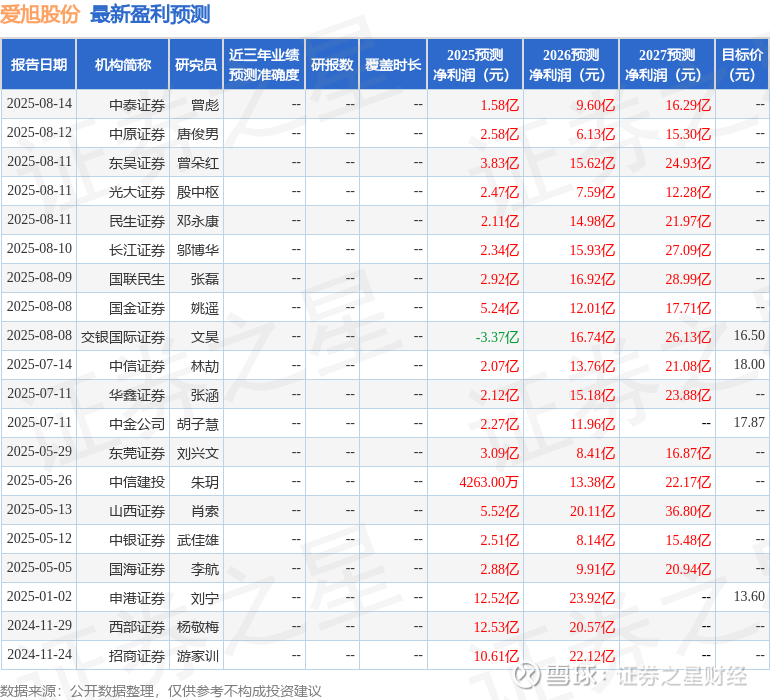
Task: Click the 近三年业绩预测准确度 header
Action: [x=264, y=64]
